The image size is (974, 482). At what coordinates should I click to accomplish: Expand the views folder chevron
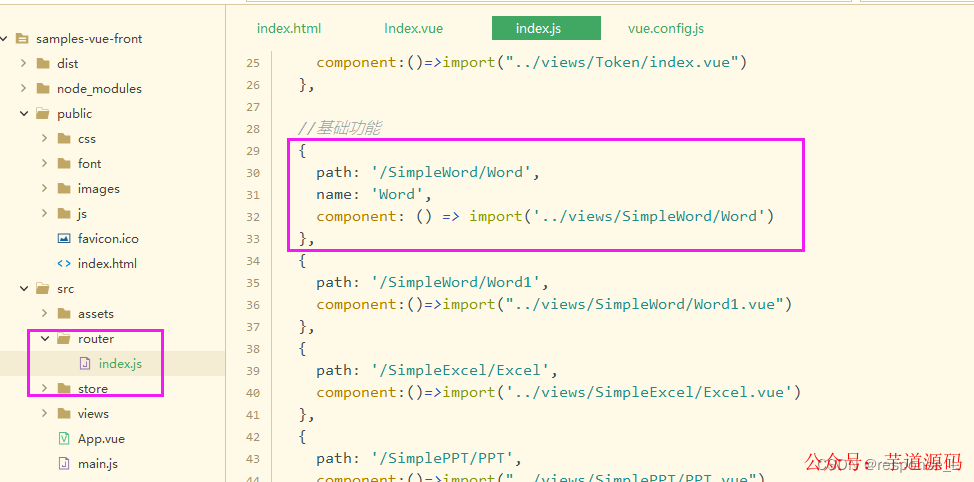(x=44, y=414)
